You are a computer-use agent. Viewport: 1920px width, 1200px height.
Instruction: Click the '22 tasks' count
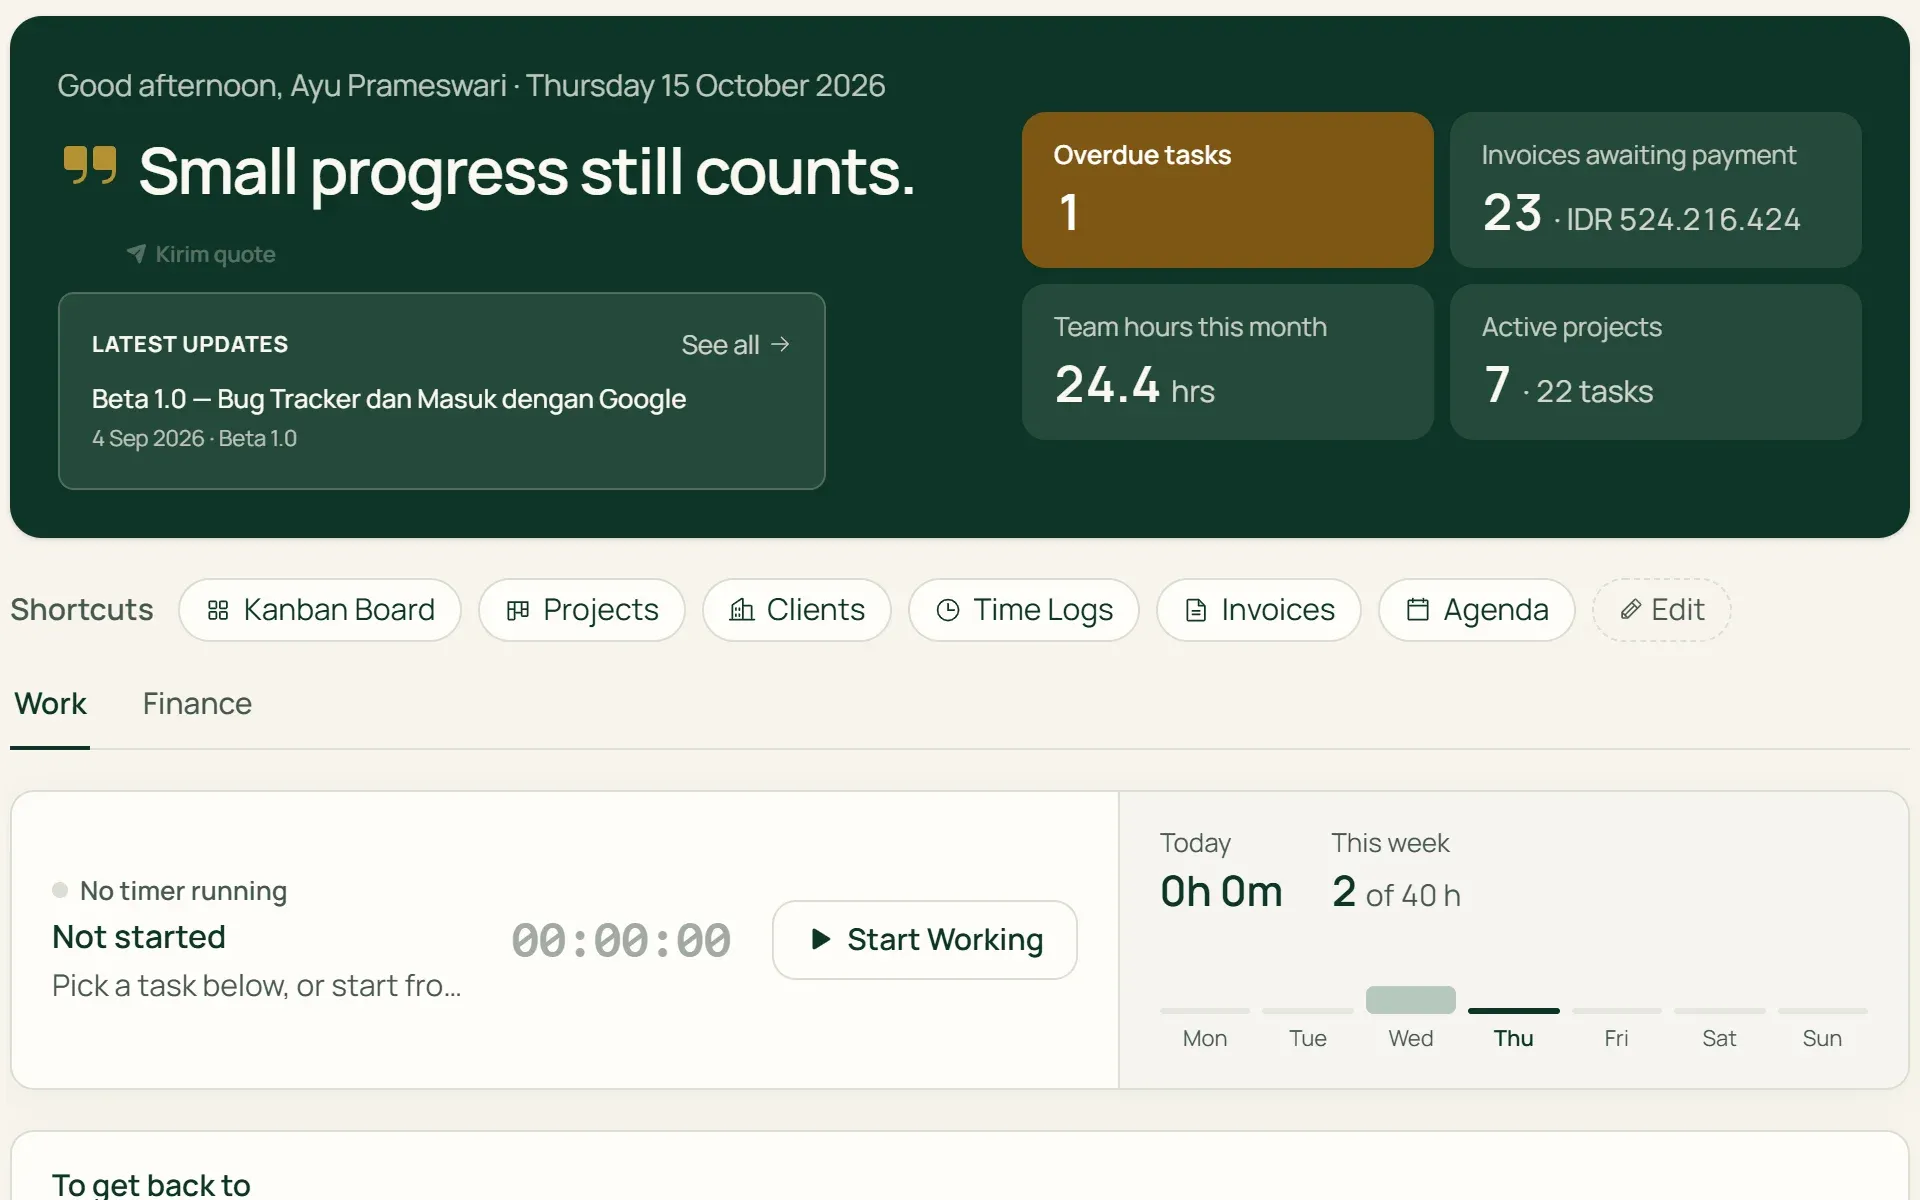(1594, 392)
